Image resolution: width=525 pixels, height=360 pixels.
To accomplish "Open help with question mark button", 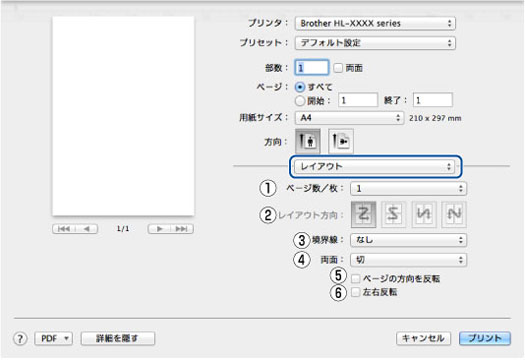I will pos(20,339).
